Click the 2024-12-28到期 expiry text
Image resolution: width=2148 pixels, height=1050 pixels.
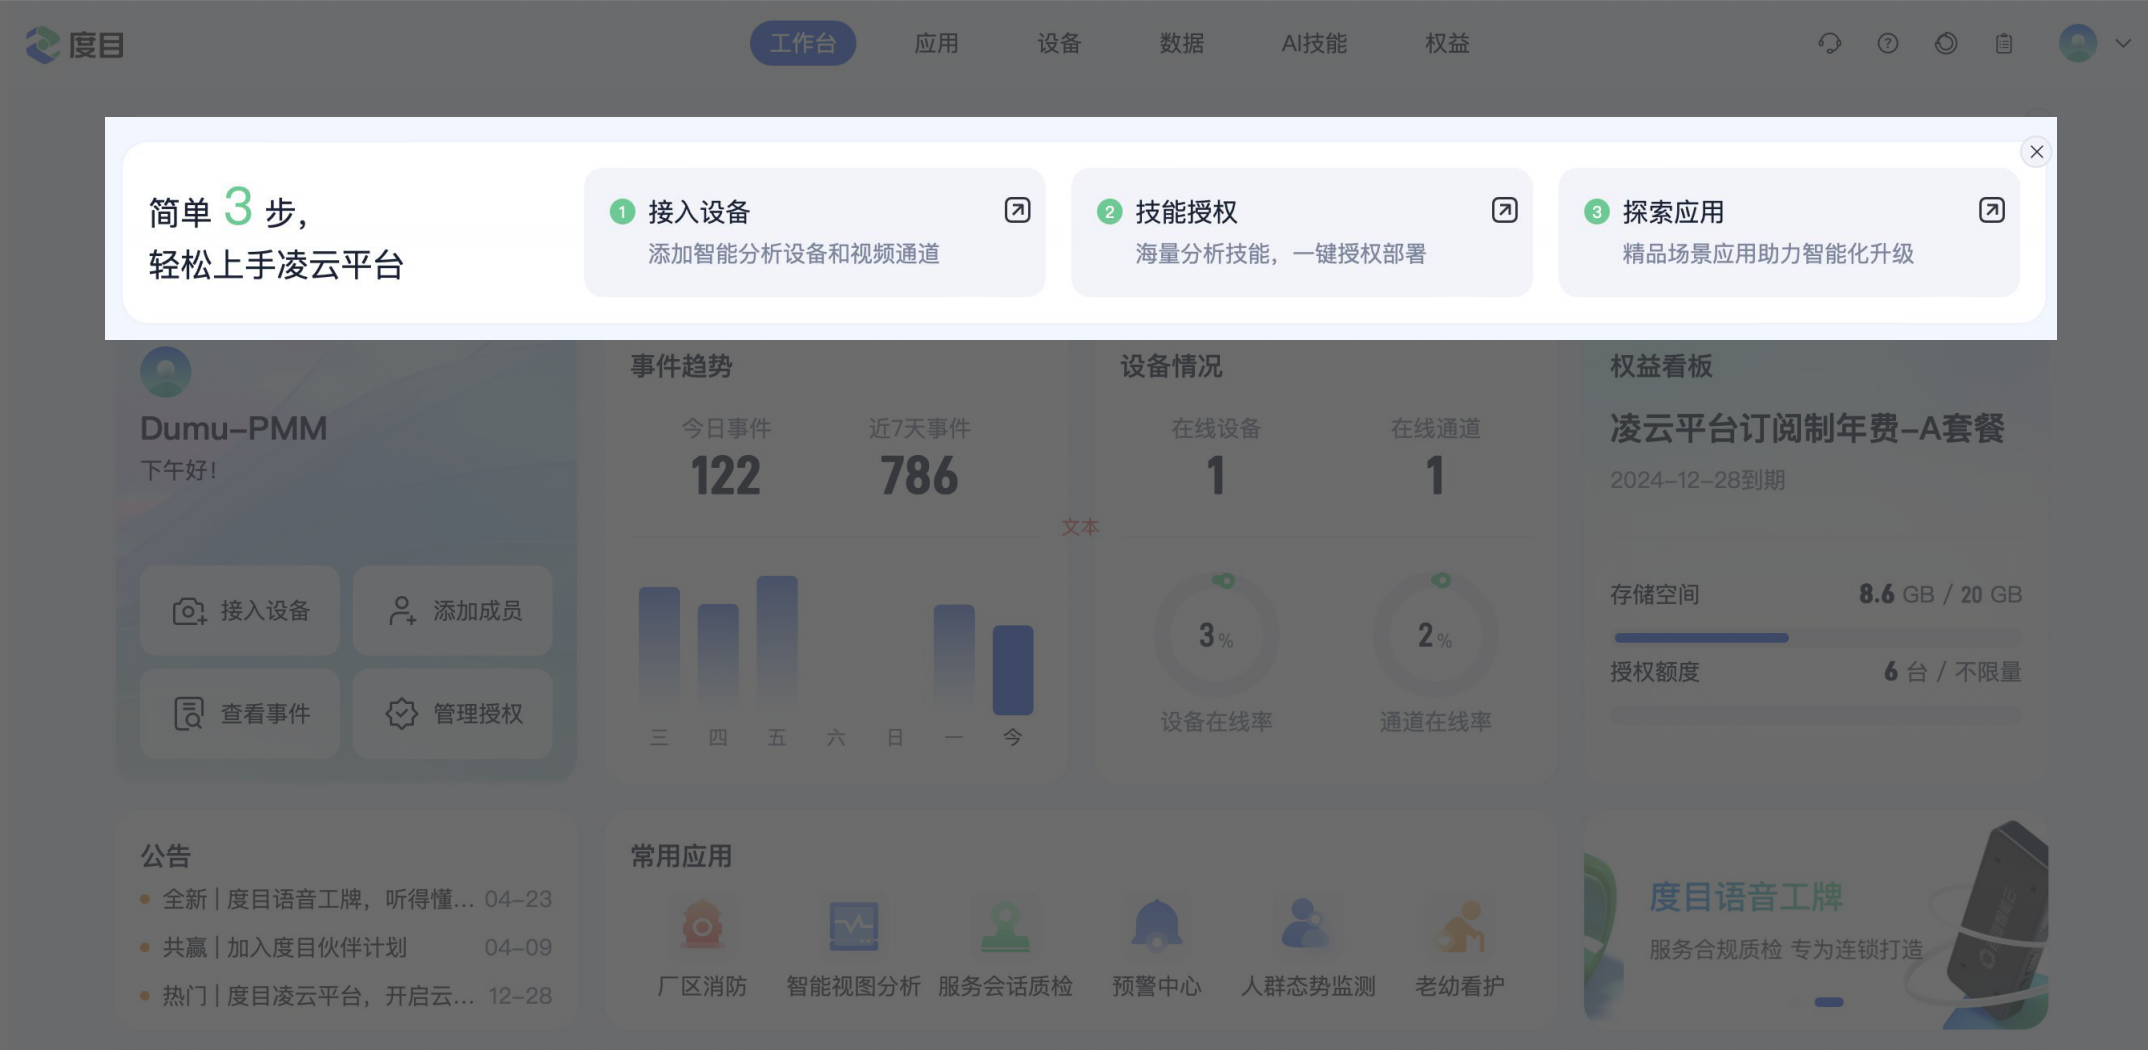click(x=1697, y=480)
